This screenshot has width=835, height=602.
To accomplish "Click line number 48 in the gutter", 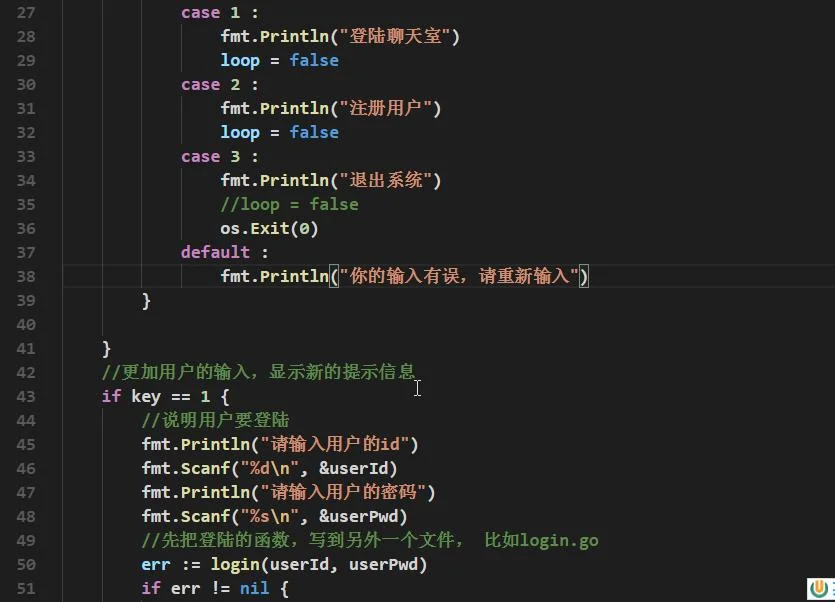I will click(26, 516).
